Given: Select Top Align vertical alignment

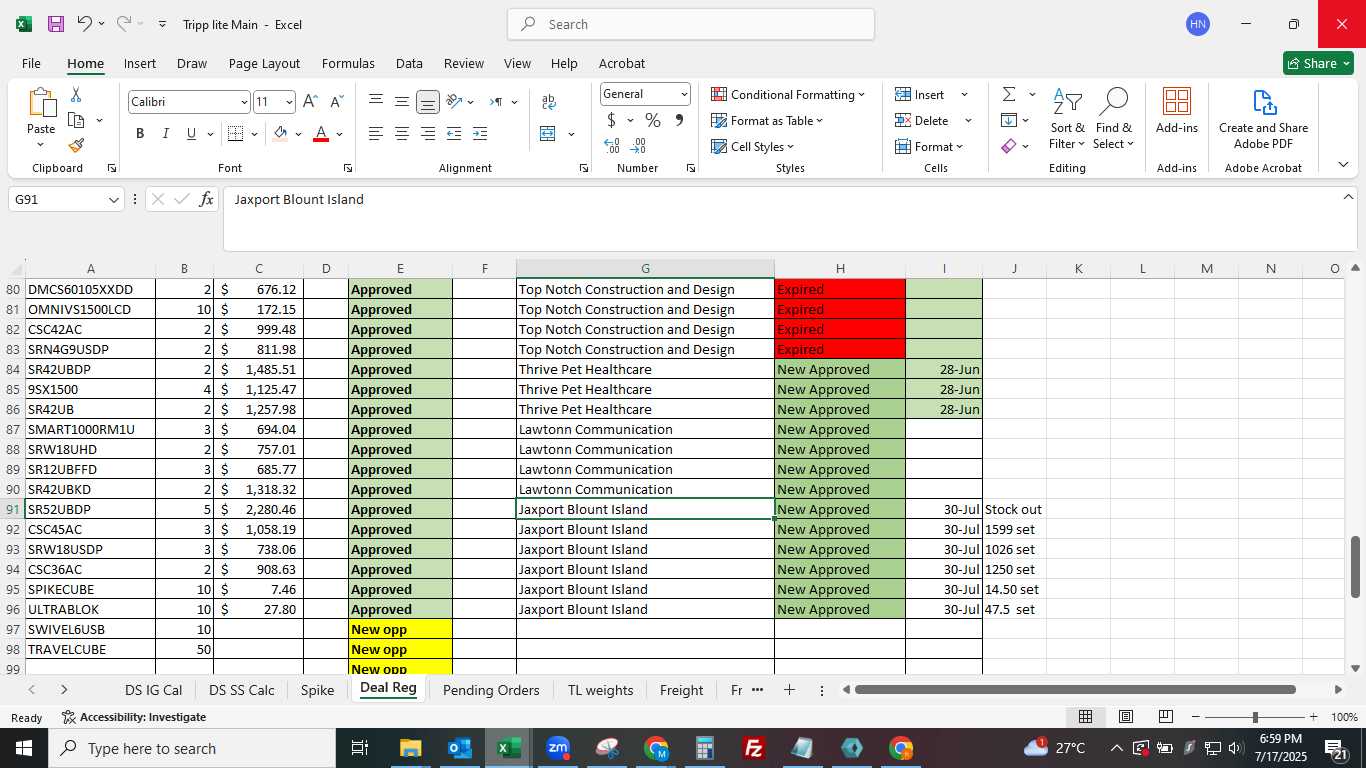Looking at the screenshot, I should click(376, 102).
